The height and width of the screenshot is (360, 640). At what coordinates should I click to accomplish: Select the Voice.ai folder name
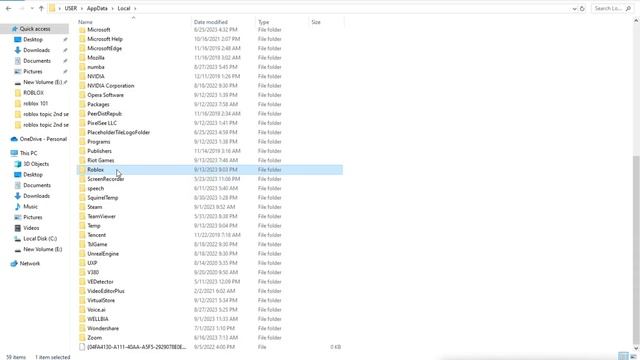click(x=96, y=310)
